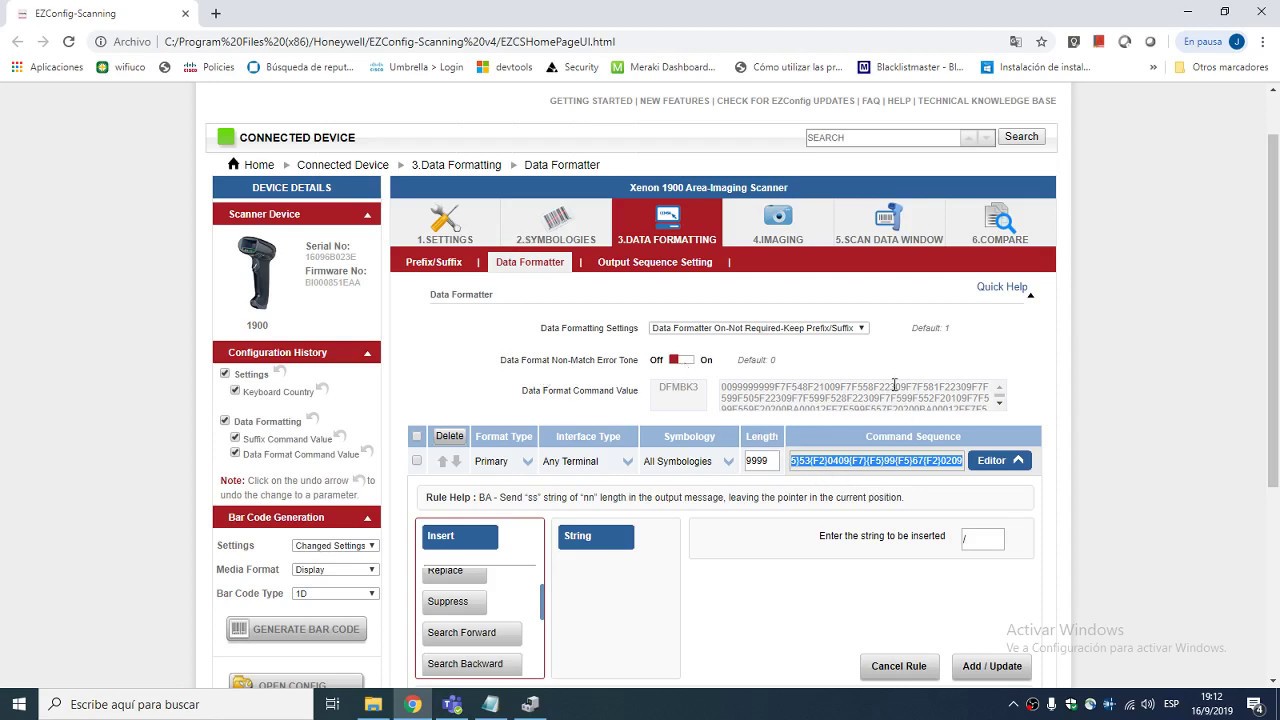Collapse the Scanner Device panel
The height and width of the screenshot is (720, 1280).
click(367, 215)
